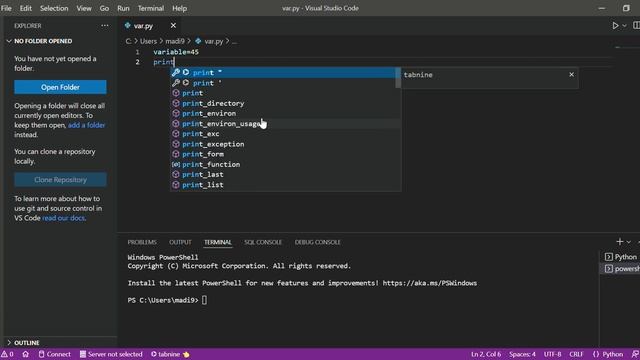Open the Edit menu

click(x=25, y=8)
